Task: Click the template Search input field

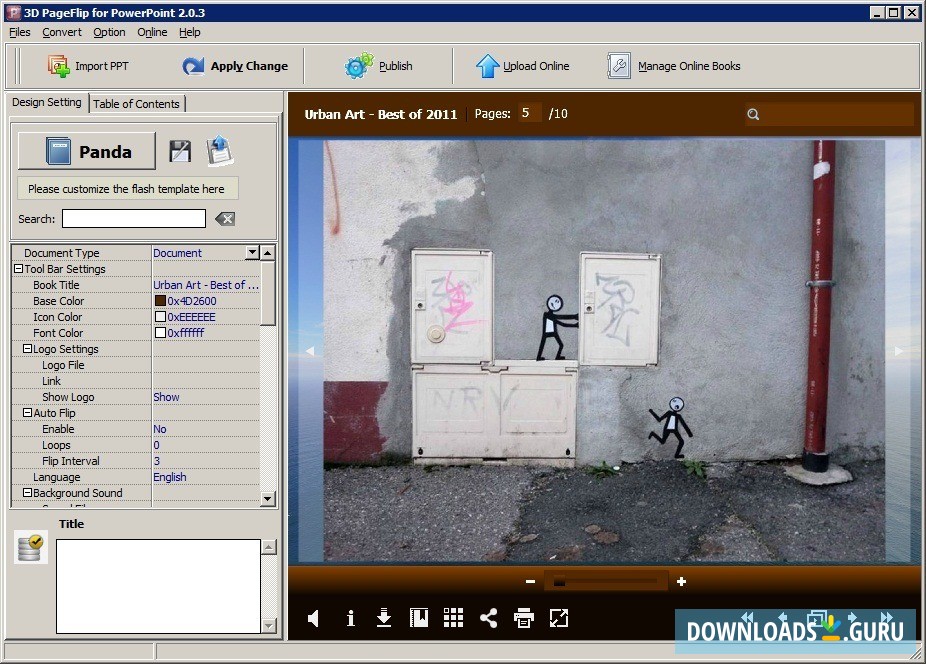Action: (134, 219)
